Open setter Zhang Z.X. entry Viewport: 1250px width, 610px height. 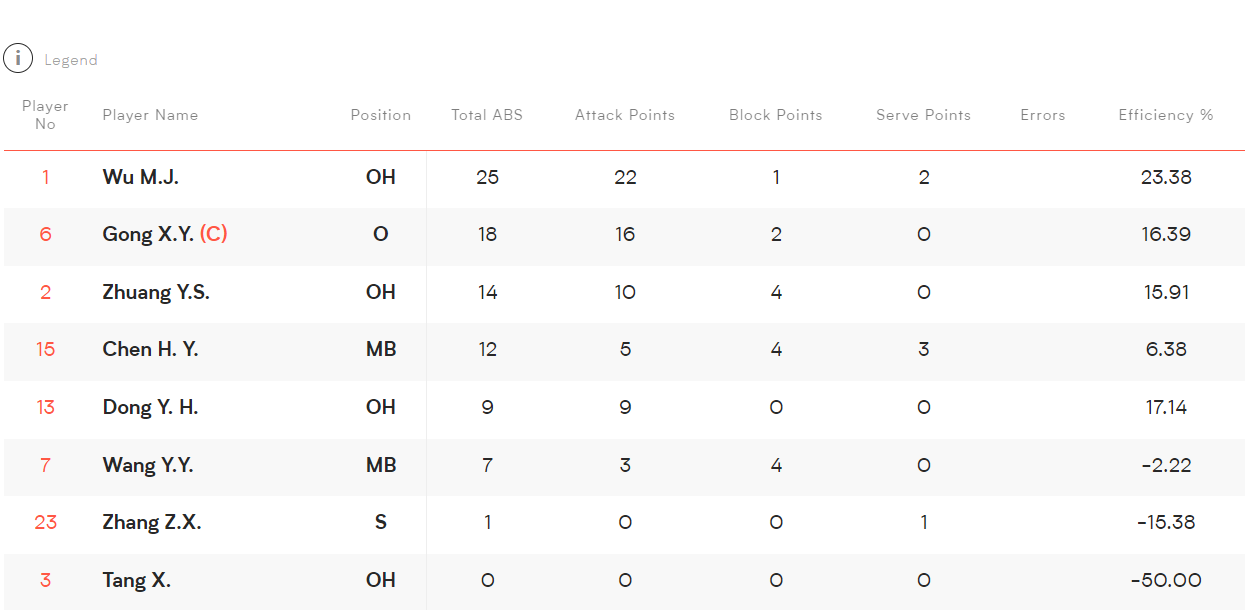click(152, 522)
